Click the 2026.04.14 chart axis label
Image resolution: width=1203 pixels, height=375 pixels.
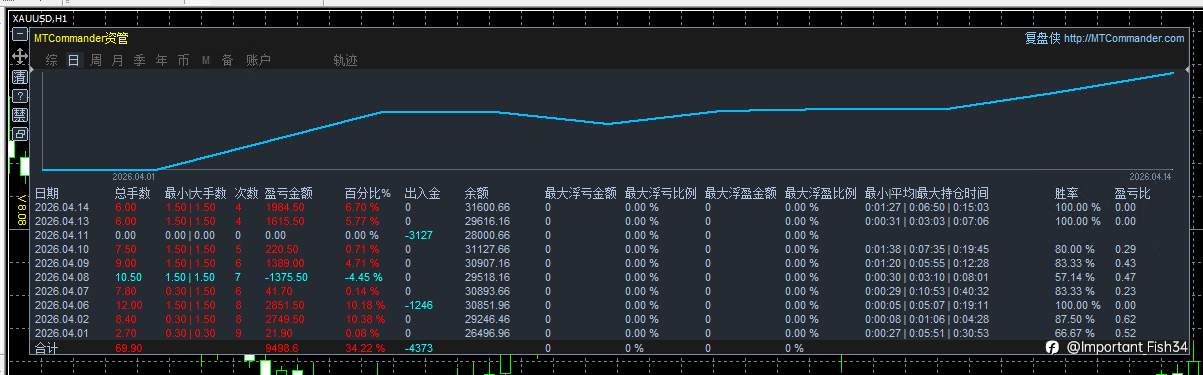pyautogui.click(x=1150, y=176)
